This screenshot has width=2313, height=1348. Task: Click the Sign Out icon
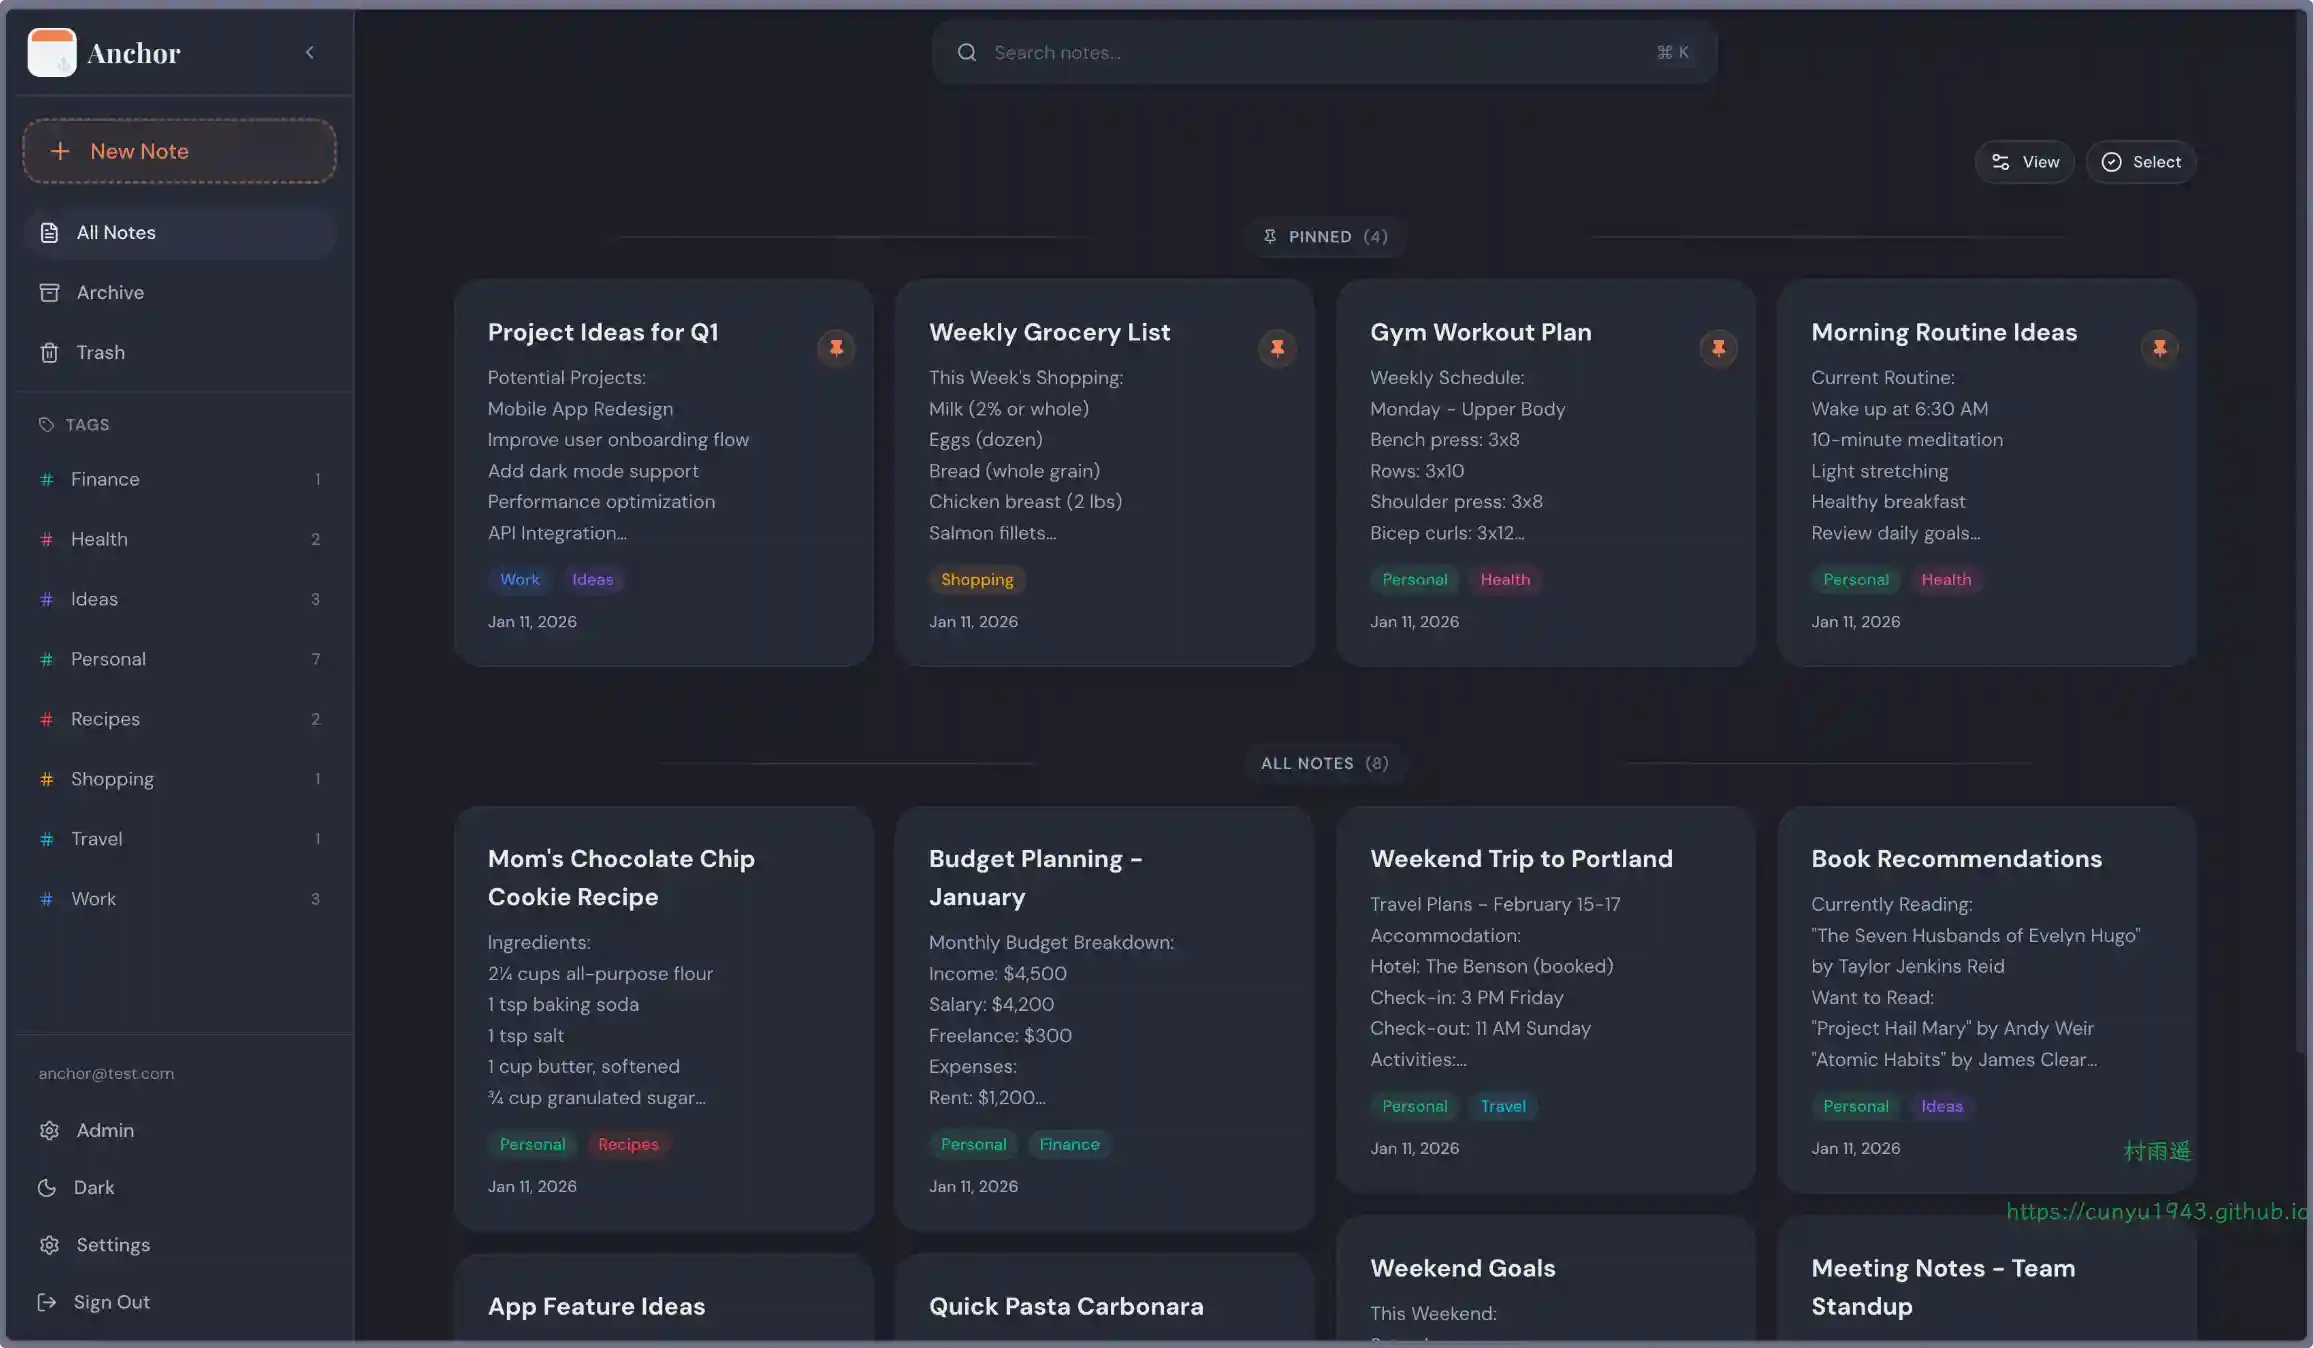pyautogui.click(x=47, y=1302)
